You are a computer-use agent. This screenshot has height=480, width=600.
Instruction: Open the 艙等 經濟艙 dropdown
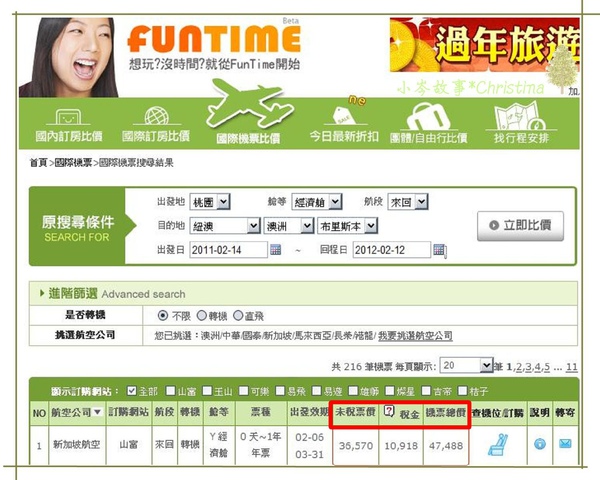click(x=316, y=202)
